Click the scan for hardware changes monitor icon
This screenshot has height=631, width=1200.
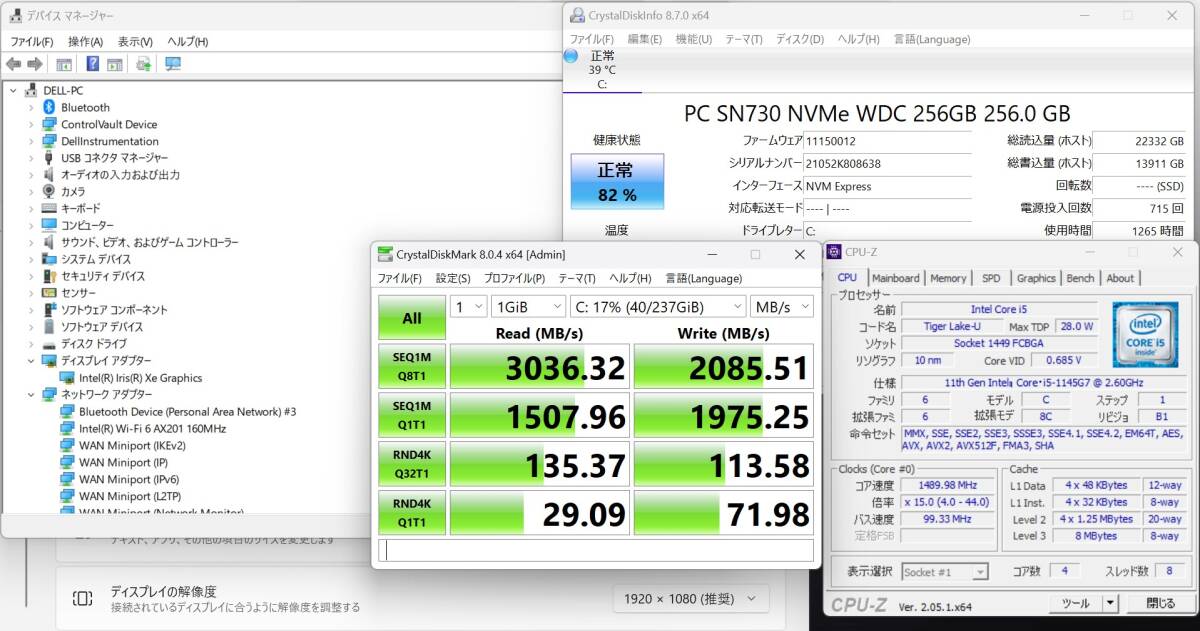tap(173, 64)
